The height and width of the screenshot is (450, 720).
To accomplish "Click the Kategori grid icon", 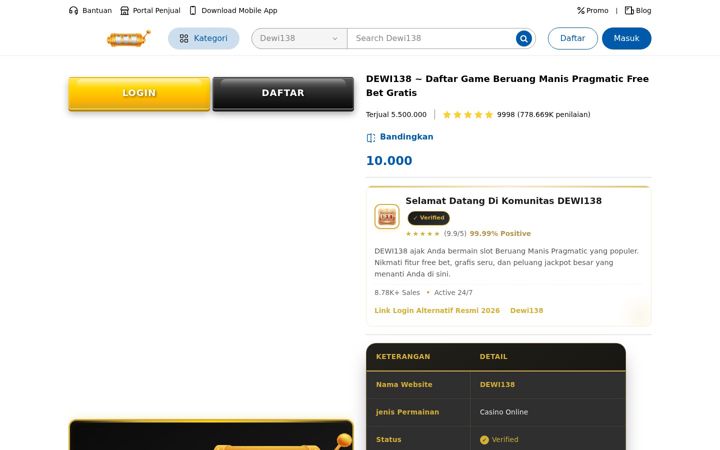I will click(184, 39).
